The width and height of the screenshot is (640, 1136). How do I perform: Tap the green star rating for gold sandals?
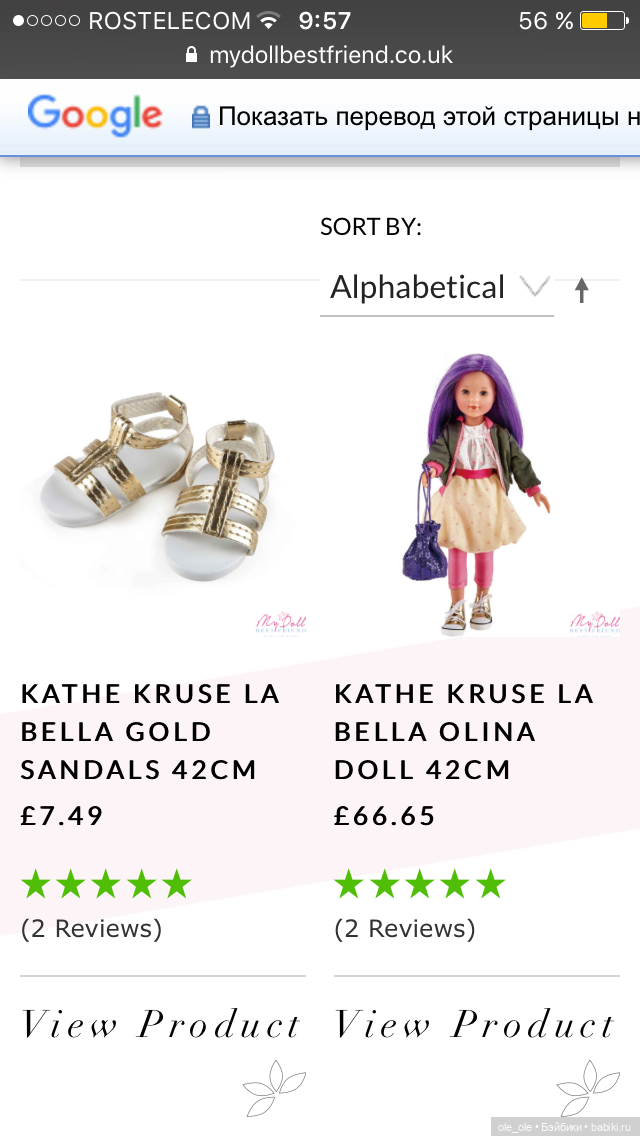[x=106, y=884]
